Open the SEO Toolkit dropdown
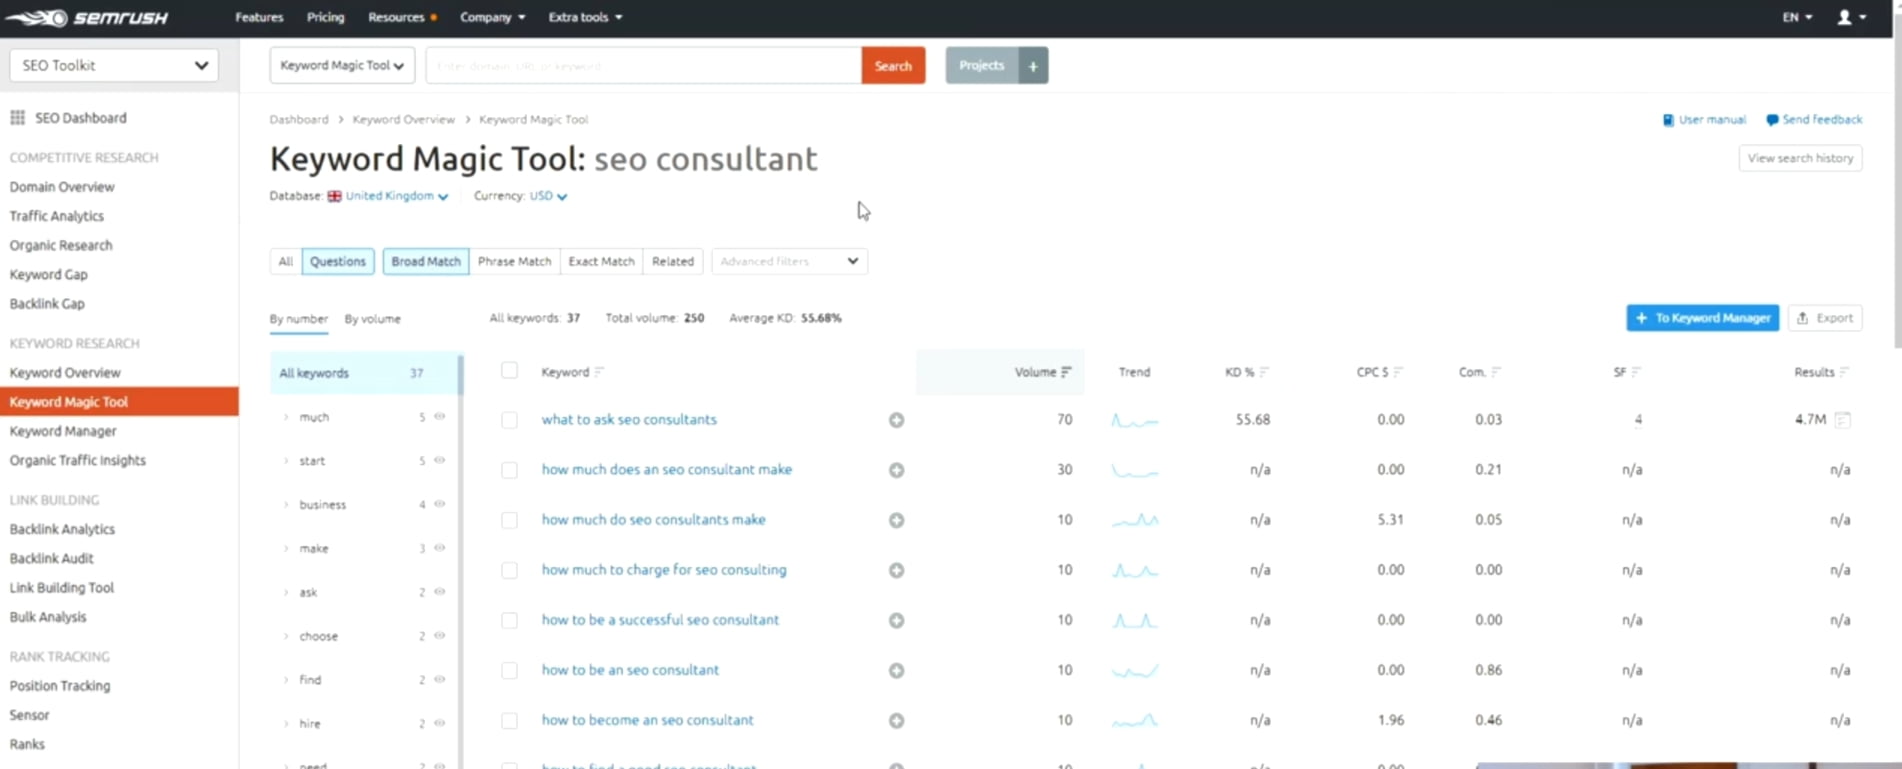The height and width of the screenshot is (769, 1902). point(114,65)
